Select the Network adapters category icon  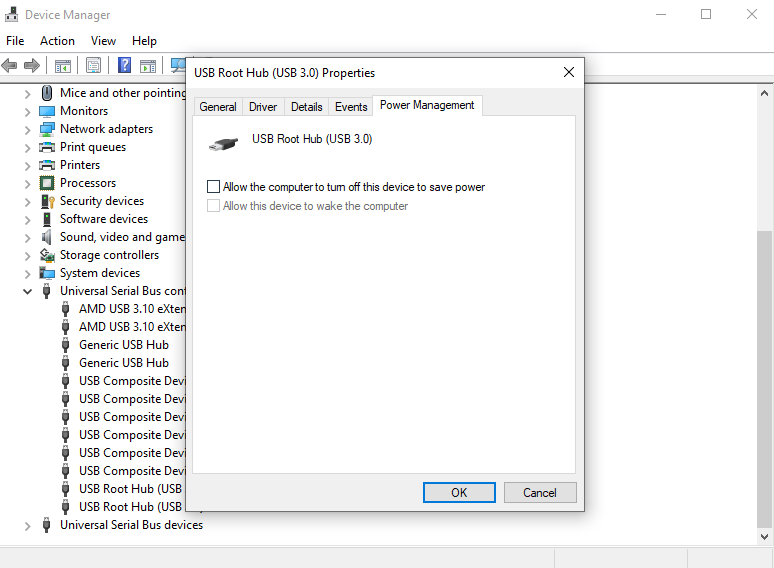(47, 129)
